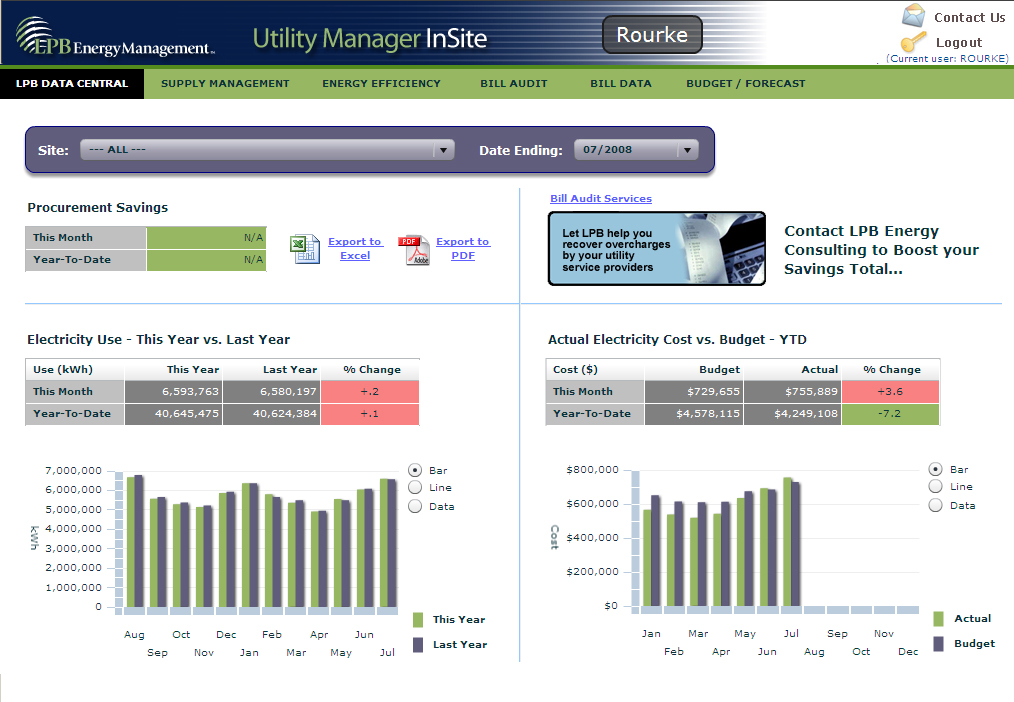Open the Supply Management tab
Screen dimensions: 1014x702
click(x=225, y=83)
